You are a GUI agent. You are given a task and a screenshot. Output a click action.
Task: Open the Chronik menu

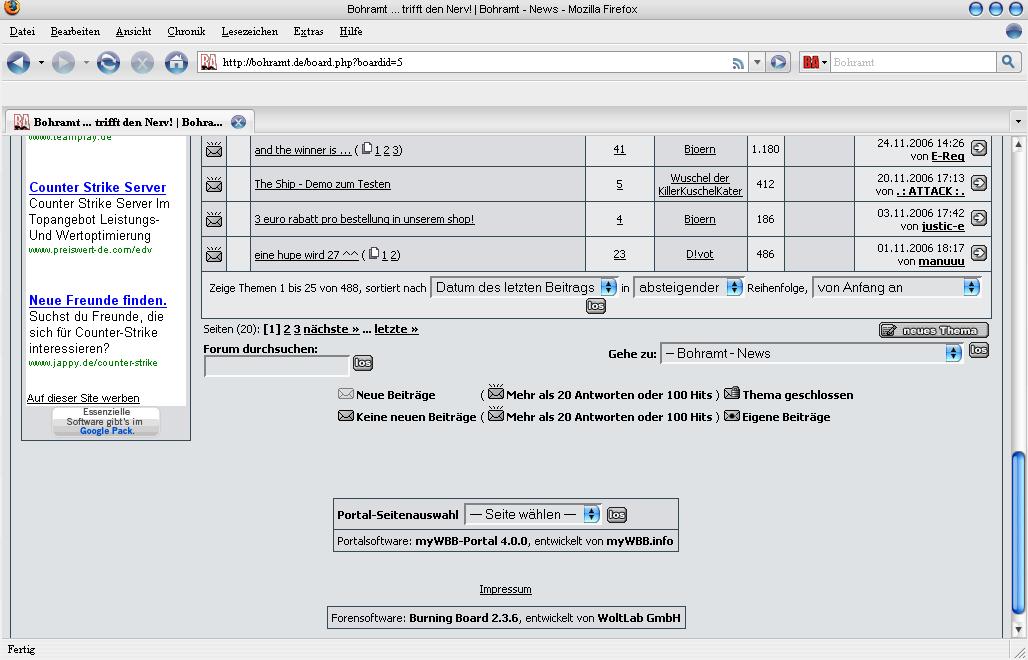coord(186,32)
